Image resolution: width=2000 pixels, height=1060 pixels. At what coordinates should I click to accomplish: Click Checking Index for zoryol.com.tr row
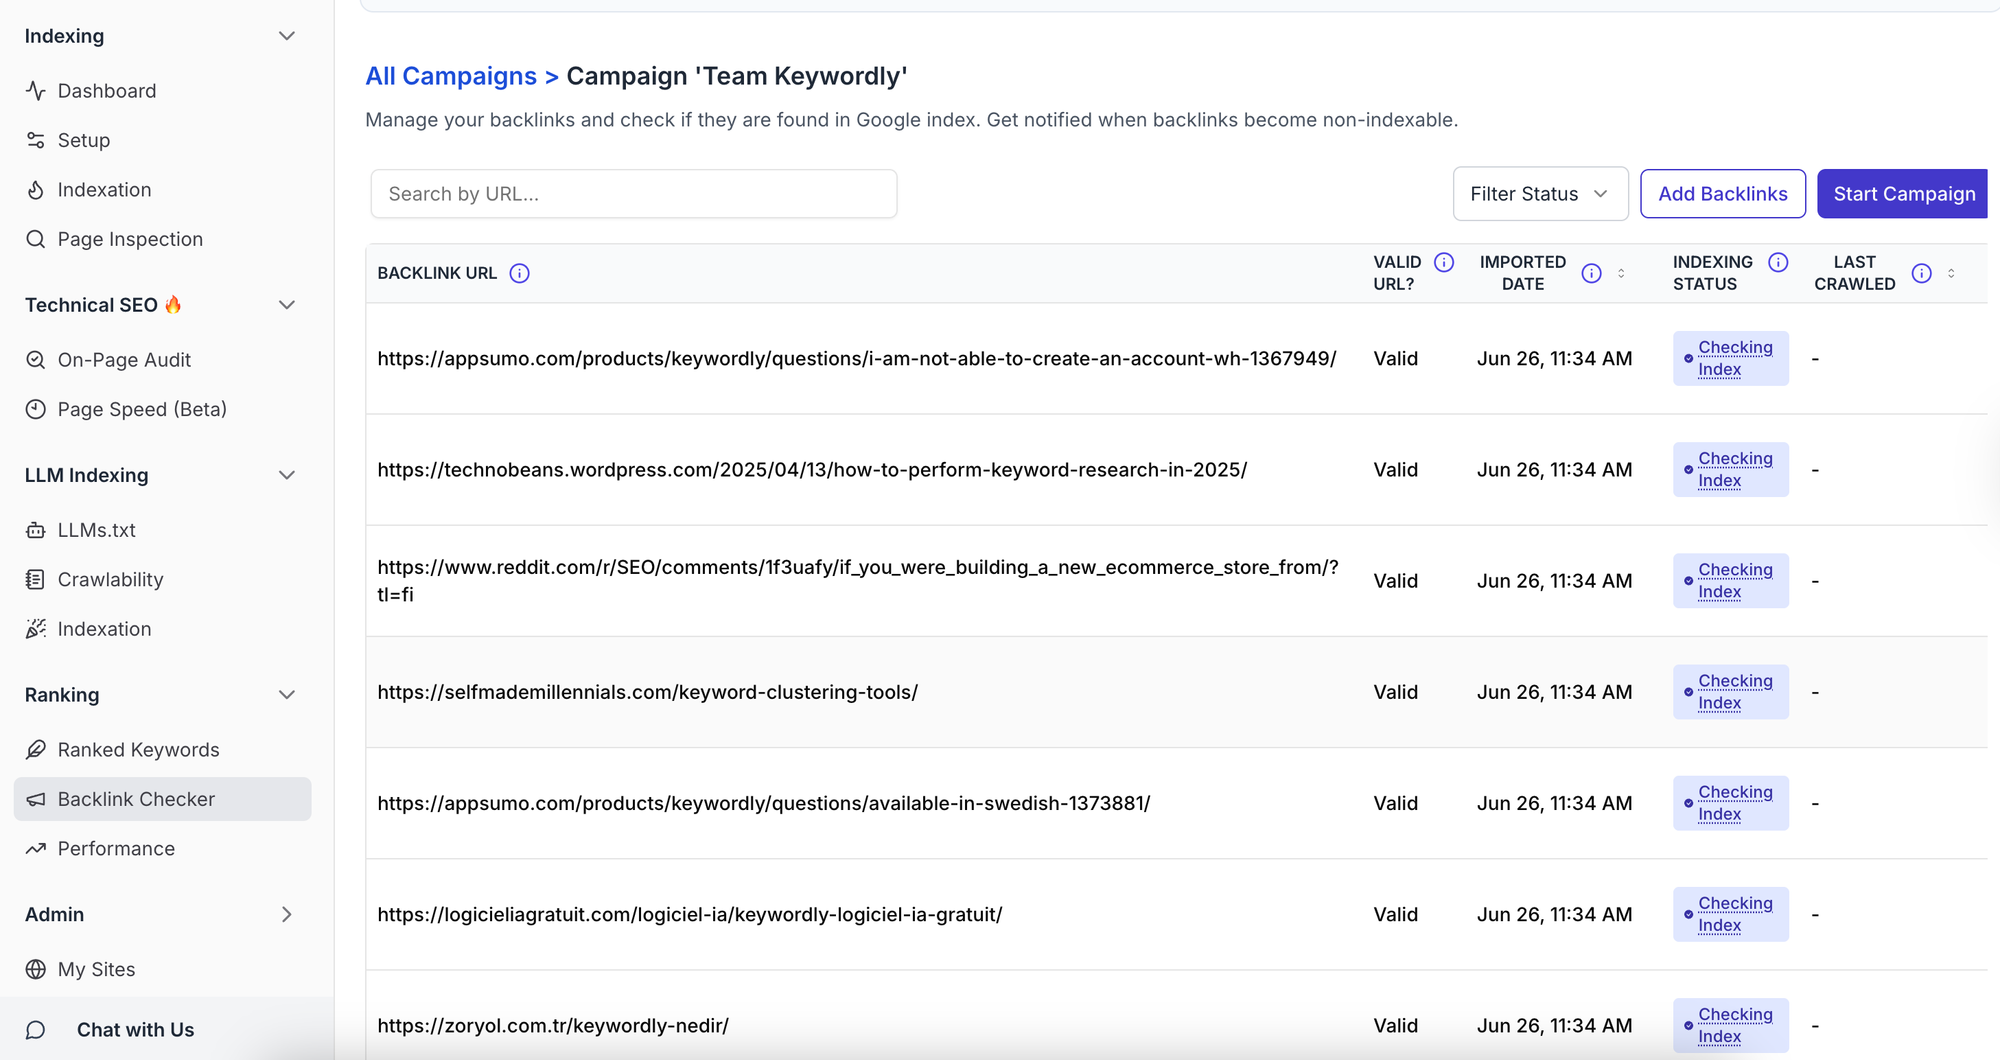point(1730,1025)
